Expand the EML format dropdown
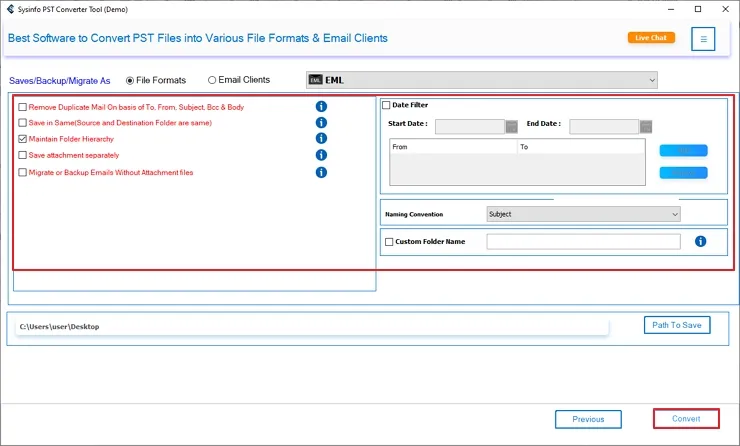The image size is (740, 446). tap(481, 80)
